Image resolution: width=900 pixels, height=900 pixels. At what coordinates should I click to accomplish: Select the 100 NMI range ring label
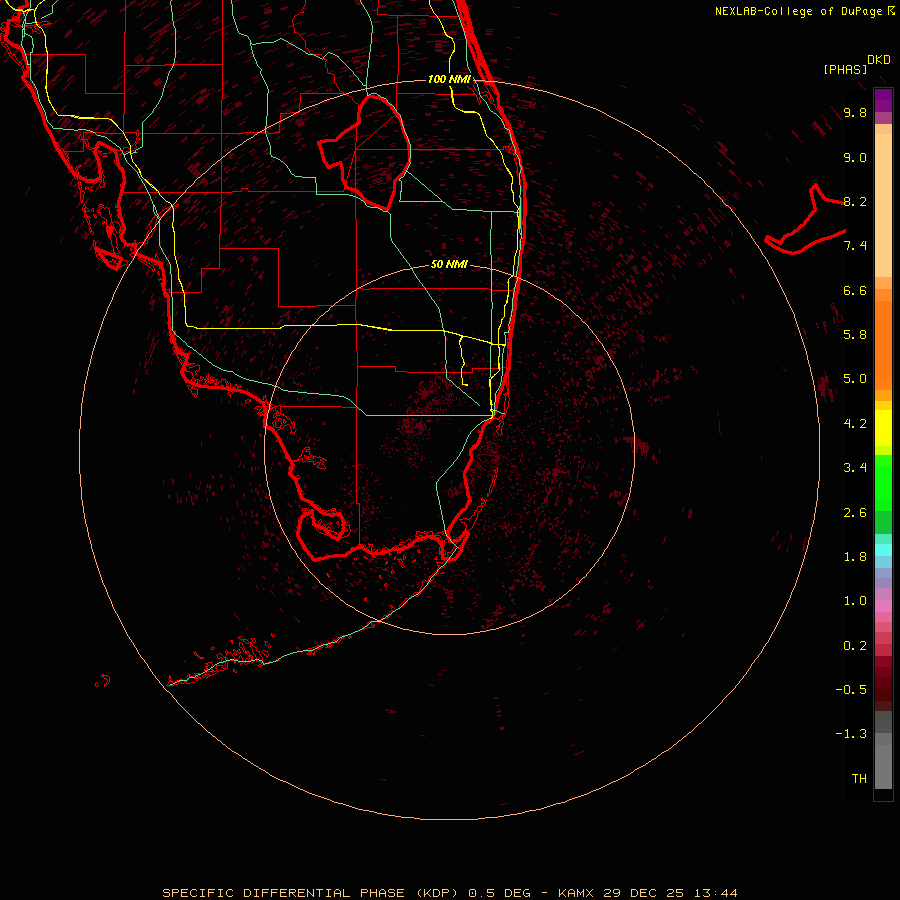449,79
